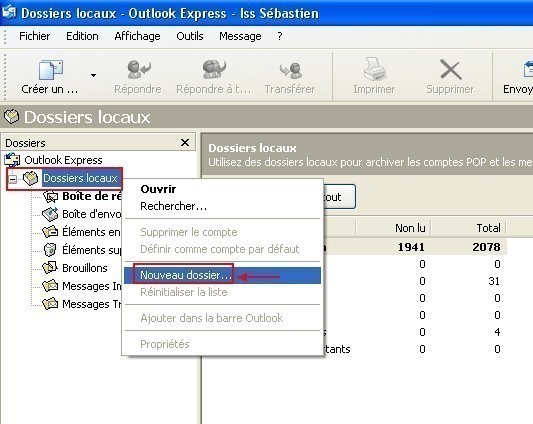Close the Dossiers pane
Image resolution: width=533 pixels, height=424 pixels.
point(185,142)
